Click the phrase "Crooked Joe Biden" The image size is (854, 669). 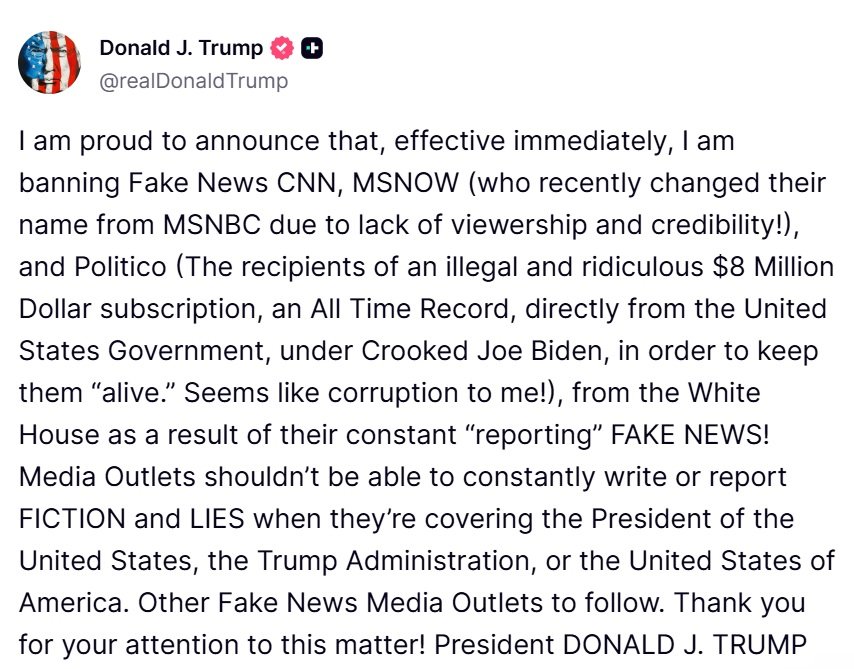[x=483, y=351]
